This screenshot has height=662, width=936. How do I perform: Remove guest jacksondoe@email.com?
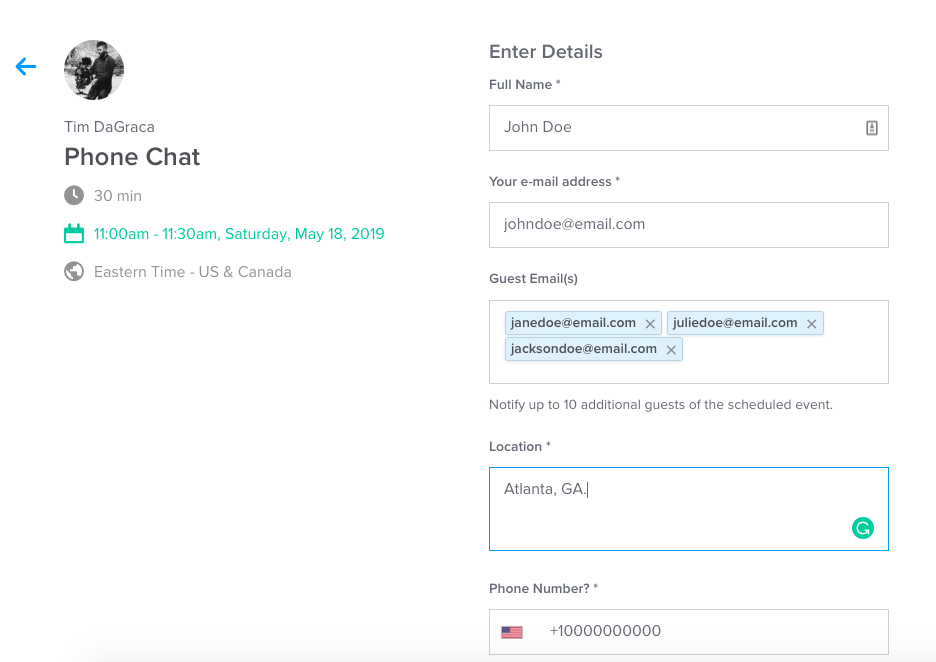[x=671, y=350]
